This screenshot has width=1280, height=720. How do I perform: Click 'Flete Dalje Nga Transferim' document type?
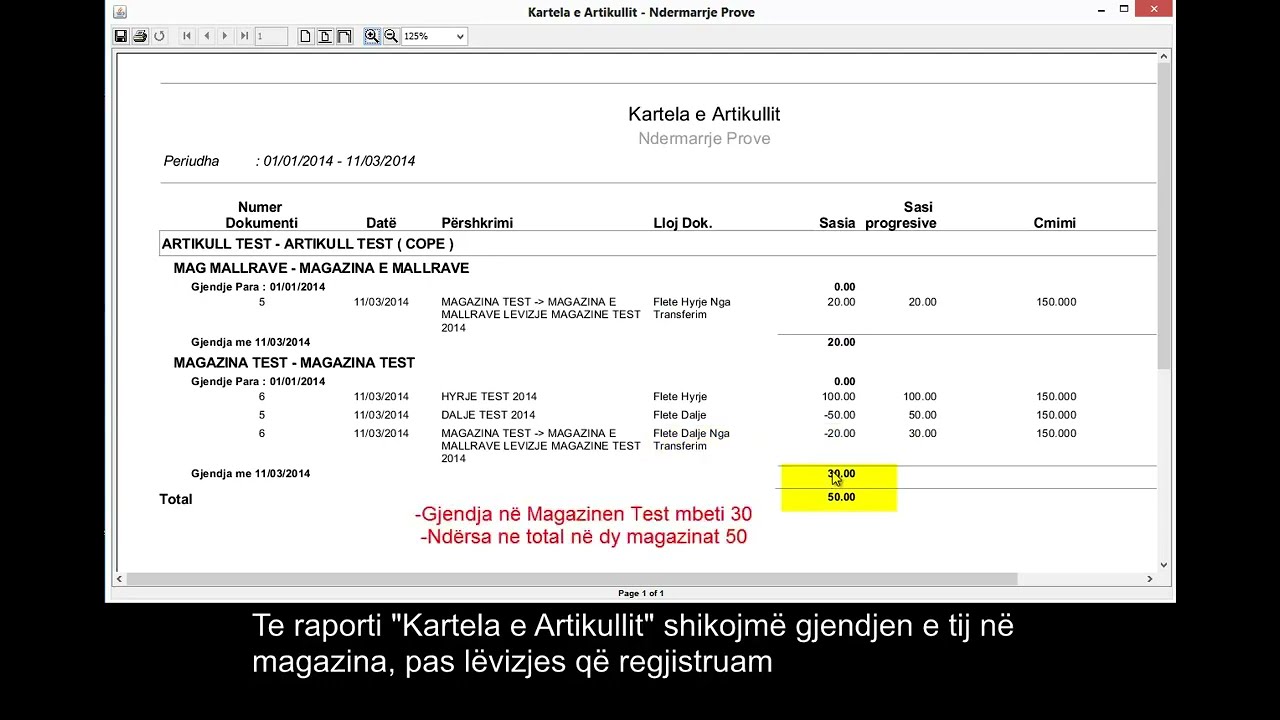[x=692, y=440]
